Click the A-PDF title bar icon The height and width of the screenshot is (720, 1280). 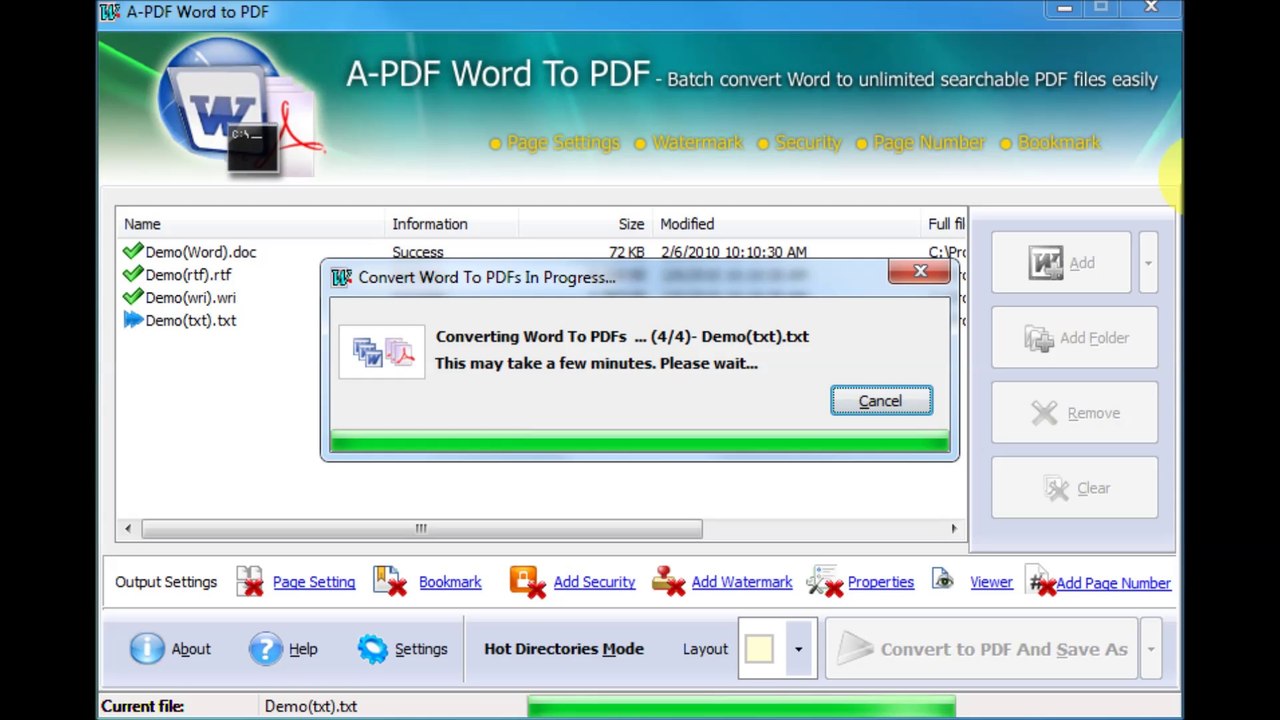[x=110, y=11]
